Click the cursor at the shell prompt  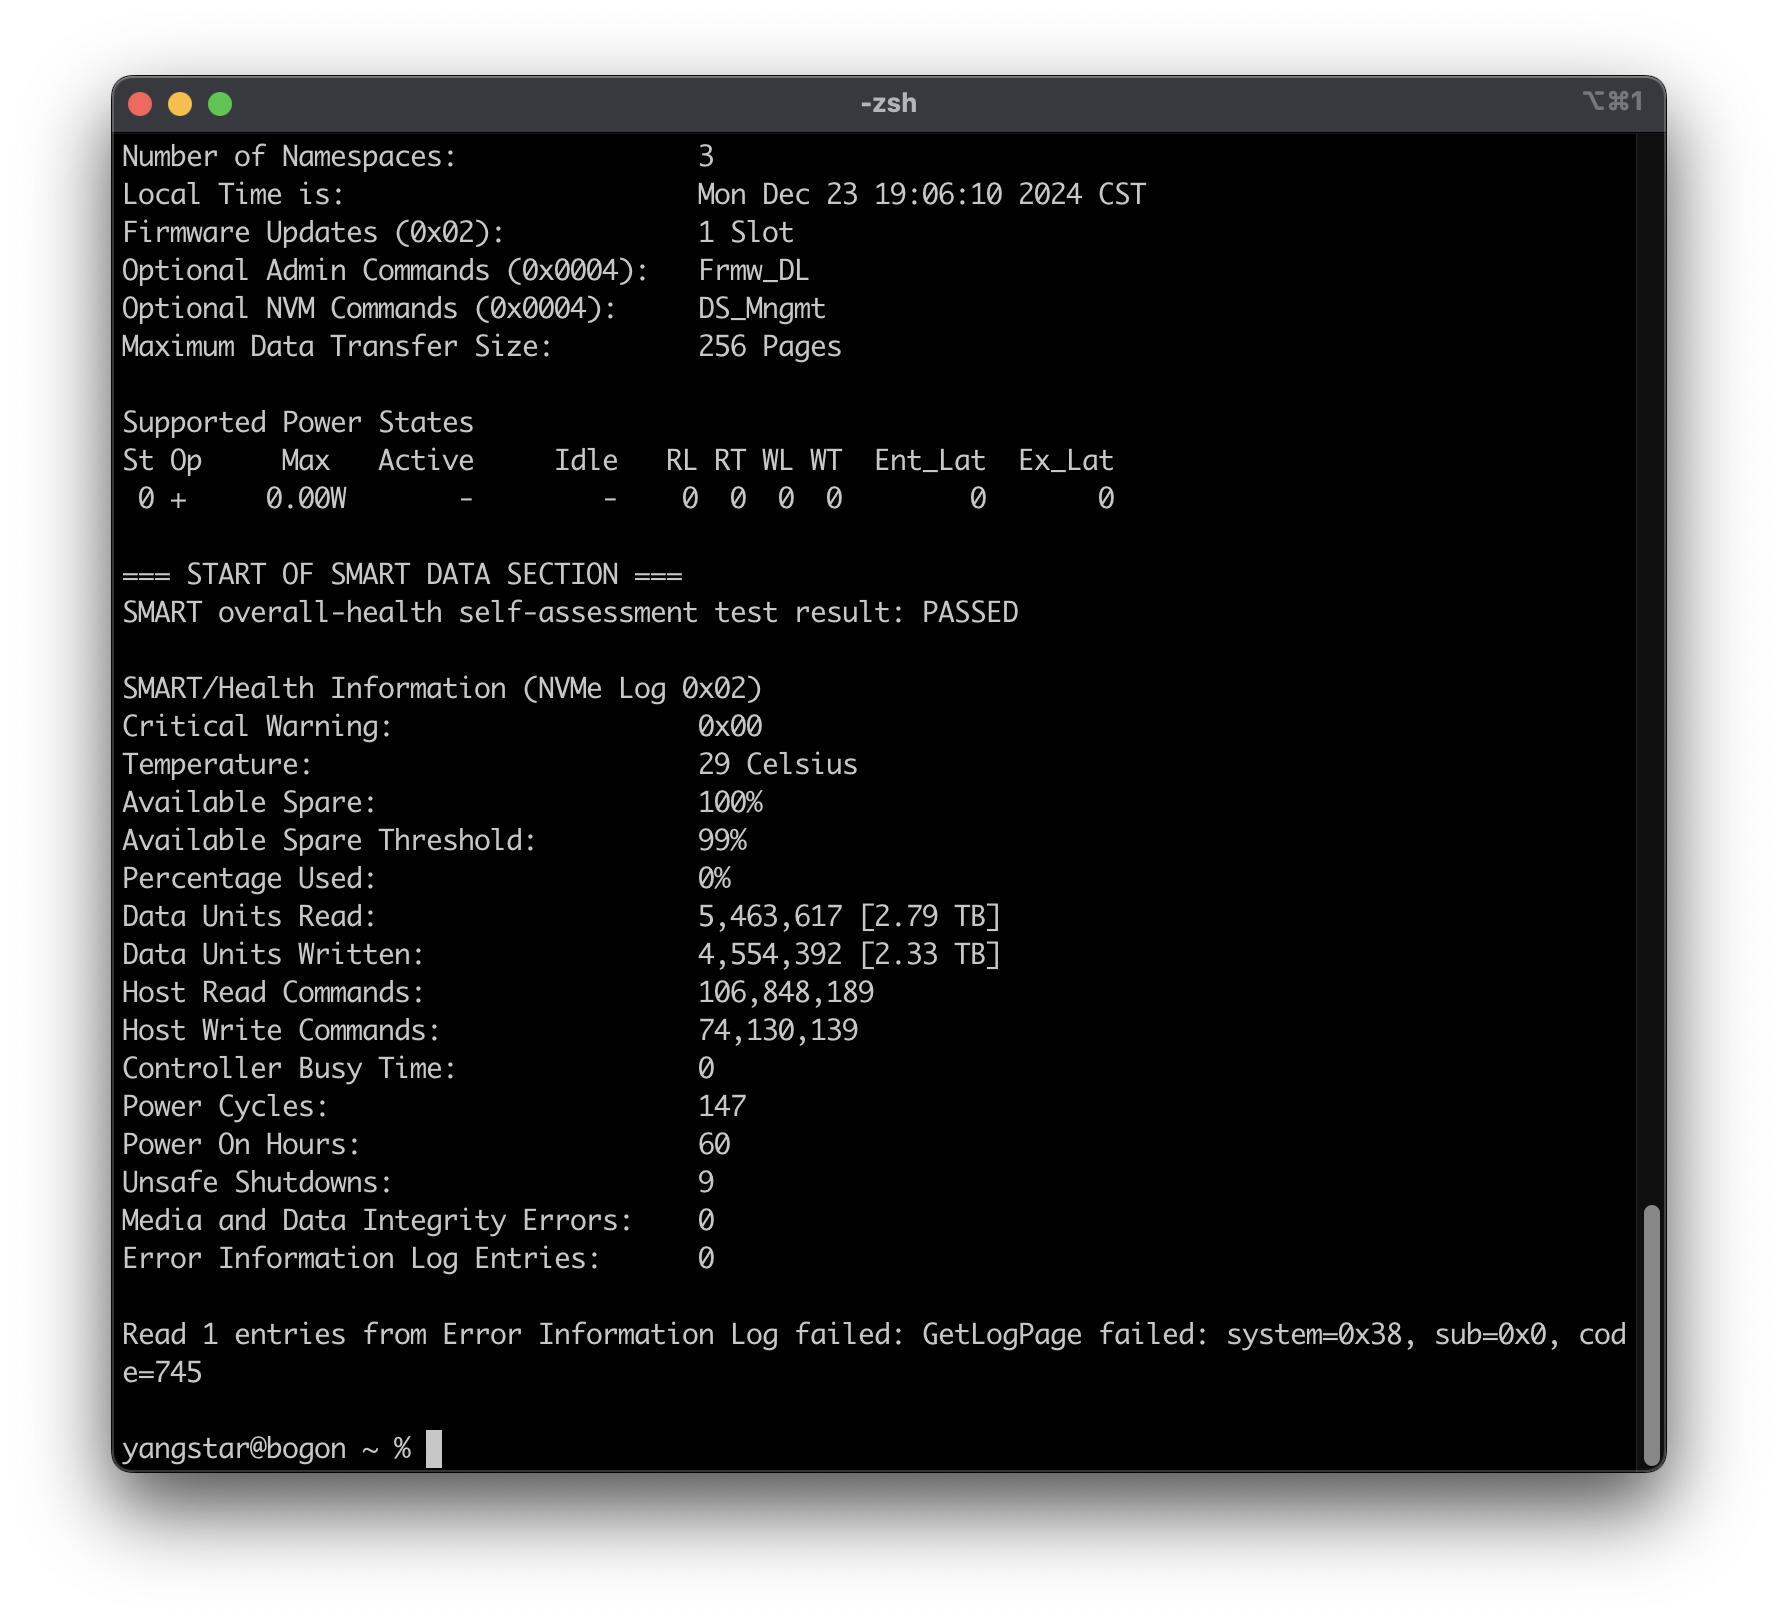[434, 1448]
